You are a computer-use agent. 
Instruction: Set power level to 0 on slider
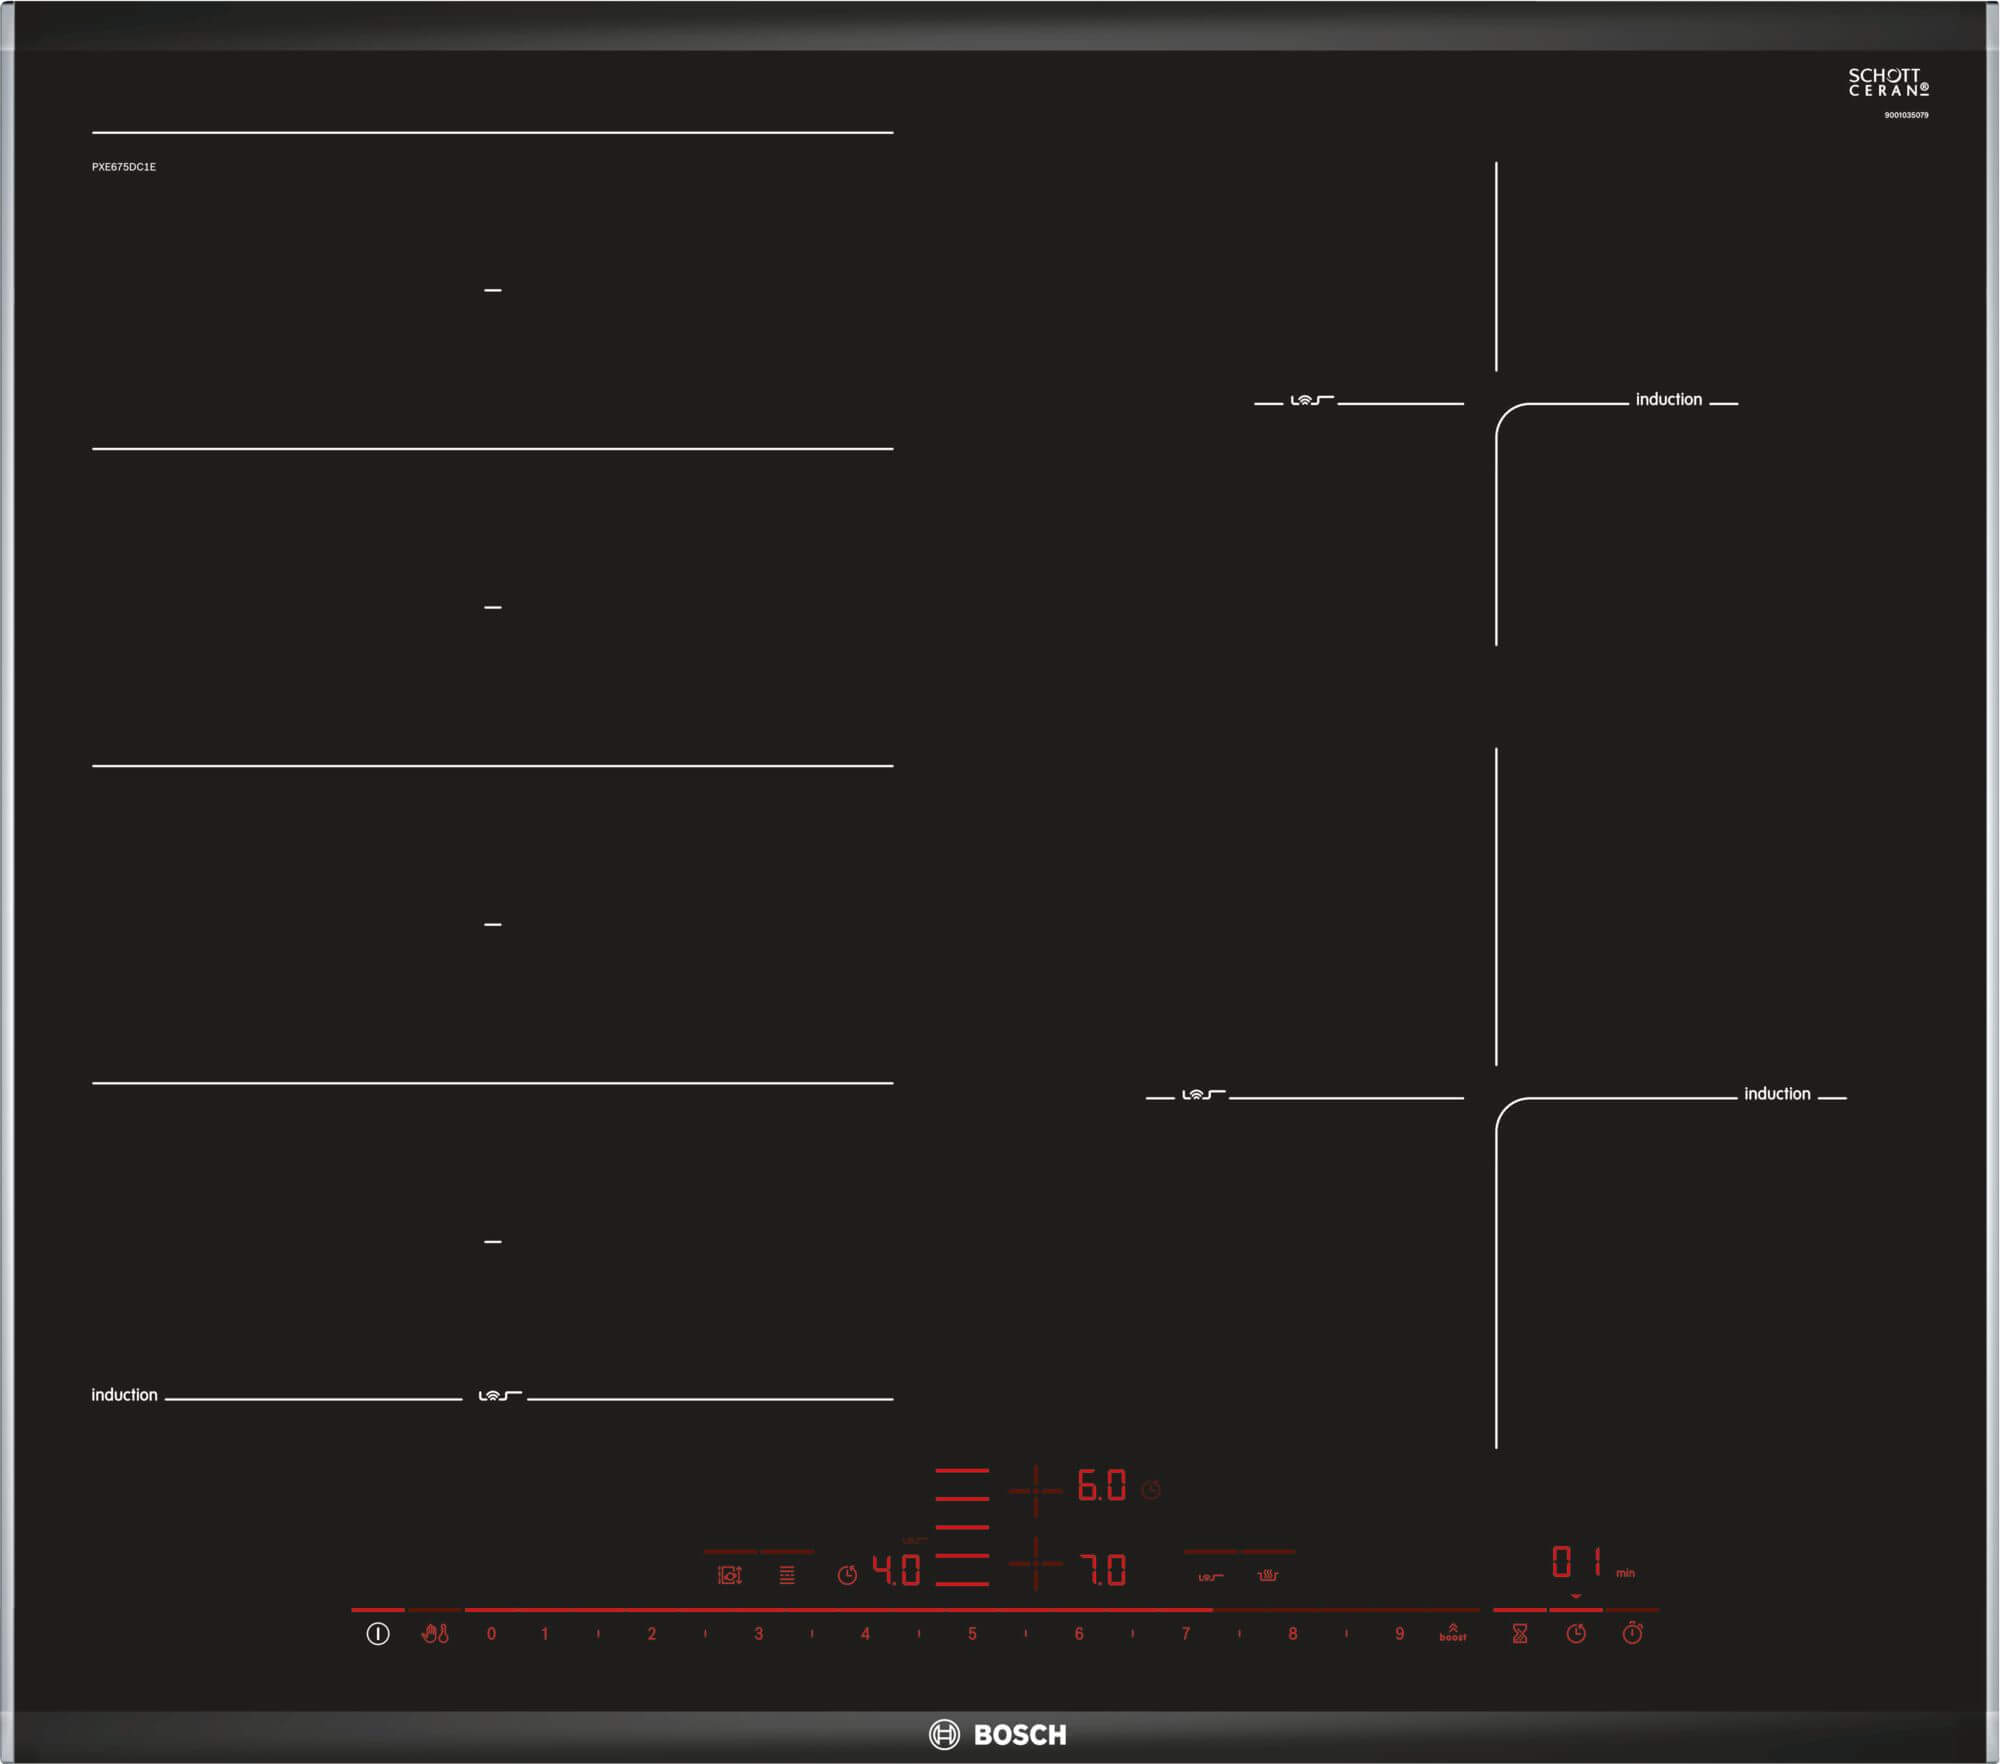491,1634
